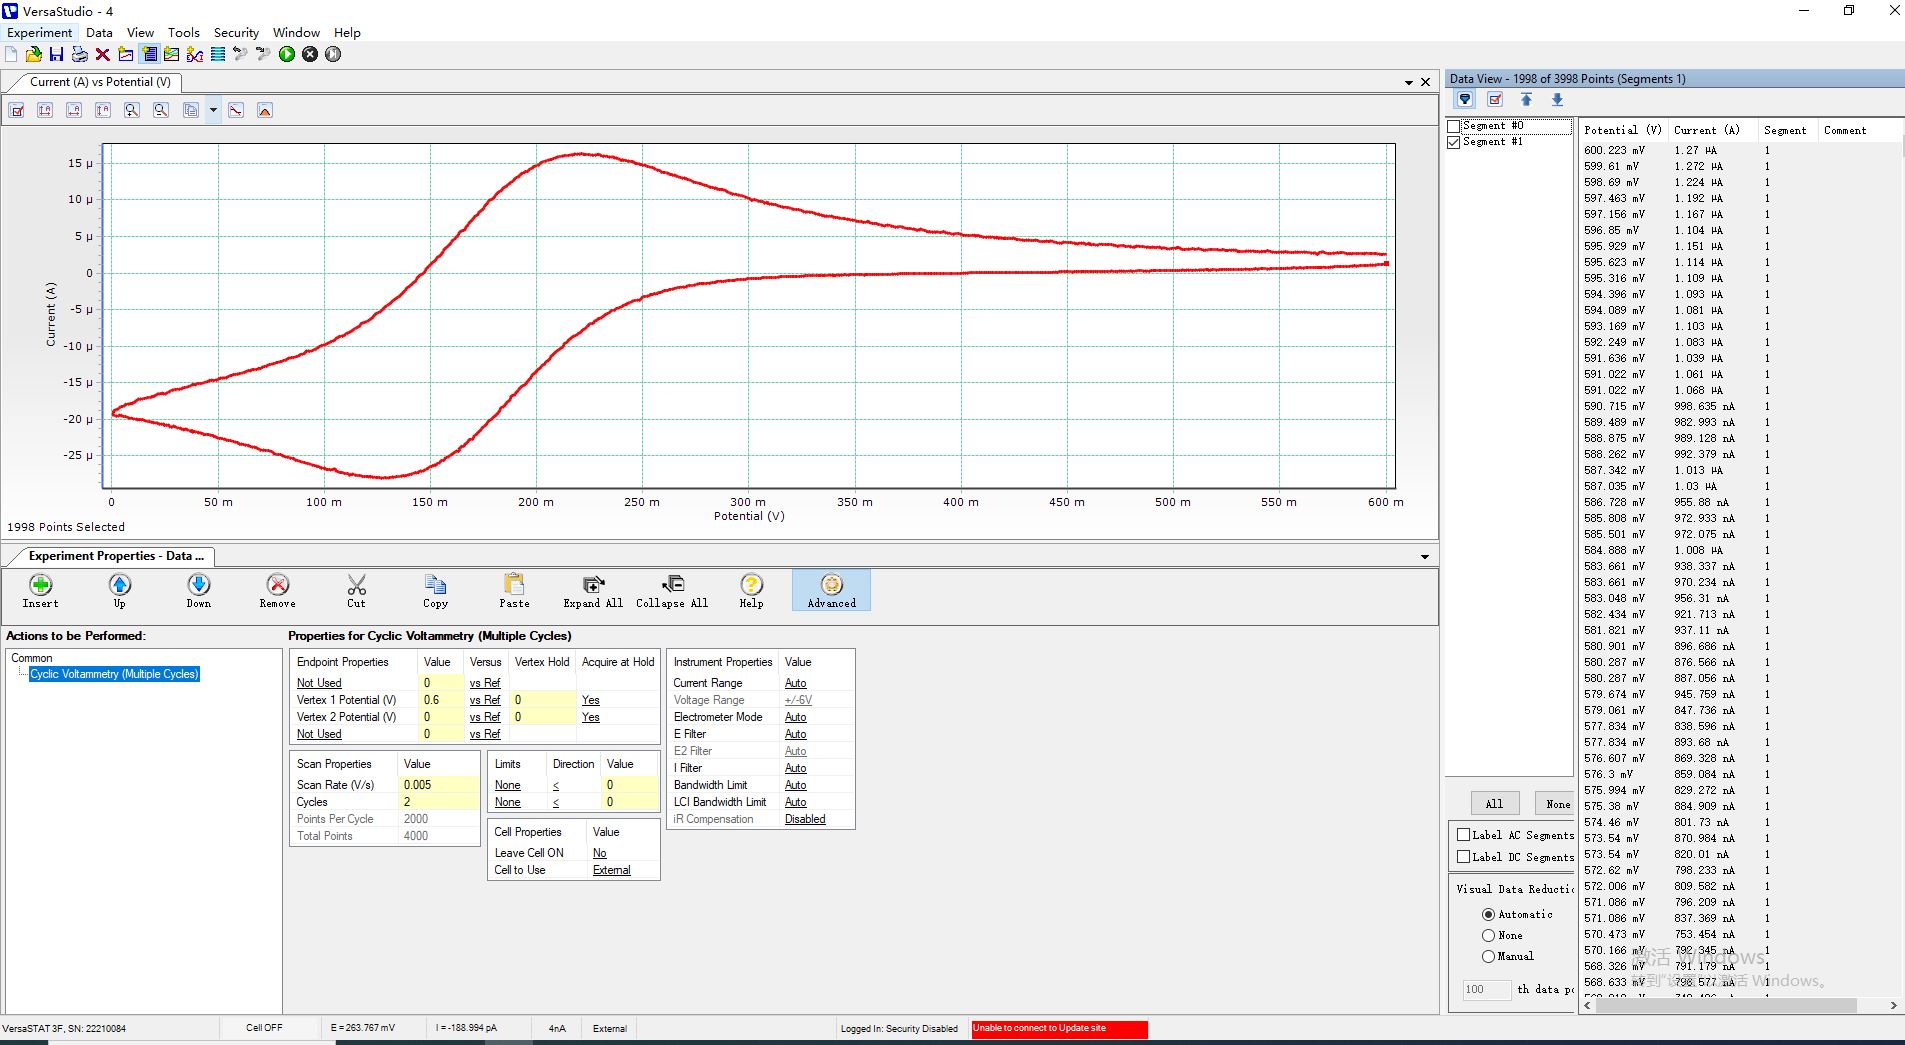
Task: Open the copy icon dropdown arrow
Action: click(x=213, y=110)
